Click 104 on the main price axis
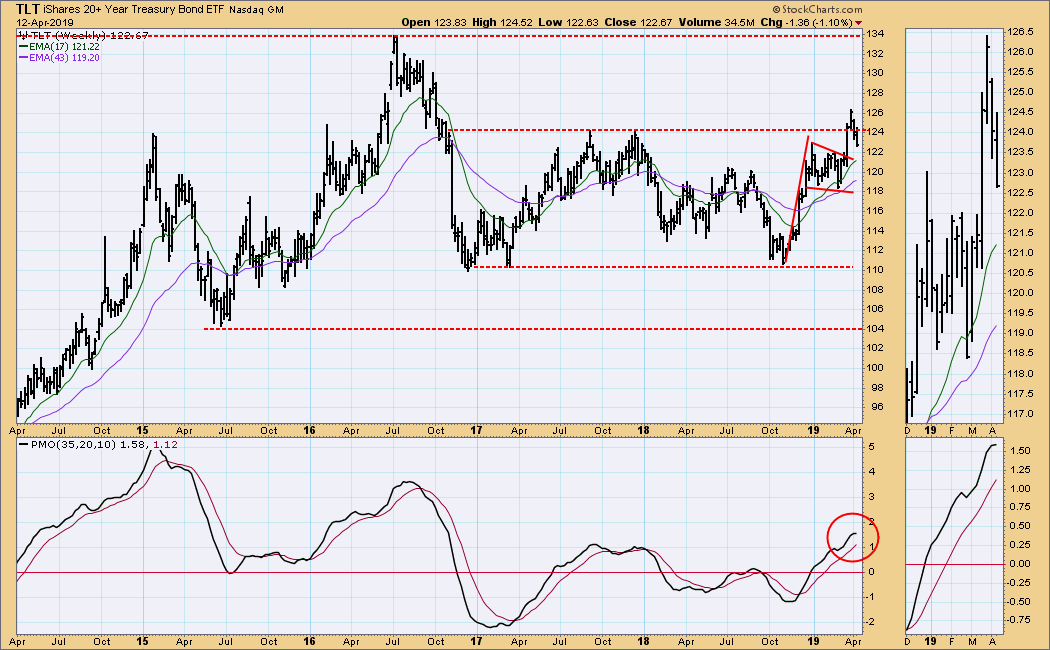The image size is (1050, 650). 875,329
